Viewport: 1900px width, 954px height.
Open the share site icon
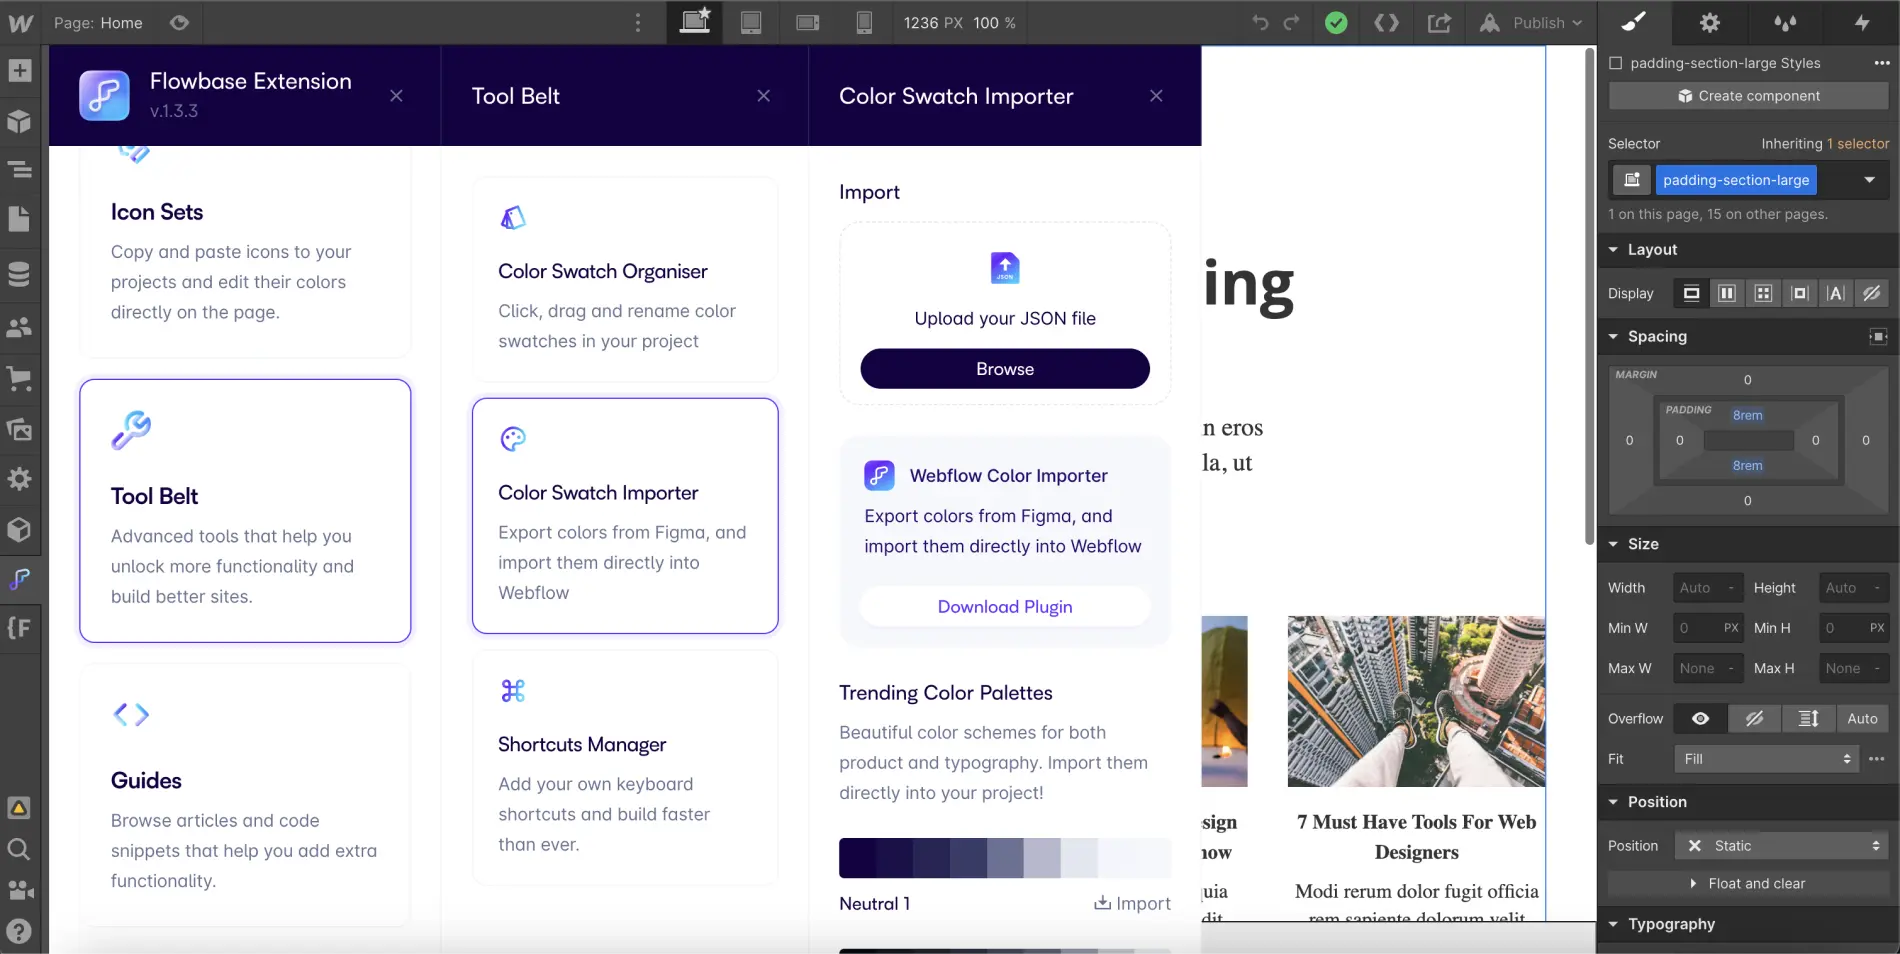pyautogui.click(x=1439, y=23)
